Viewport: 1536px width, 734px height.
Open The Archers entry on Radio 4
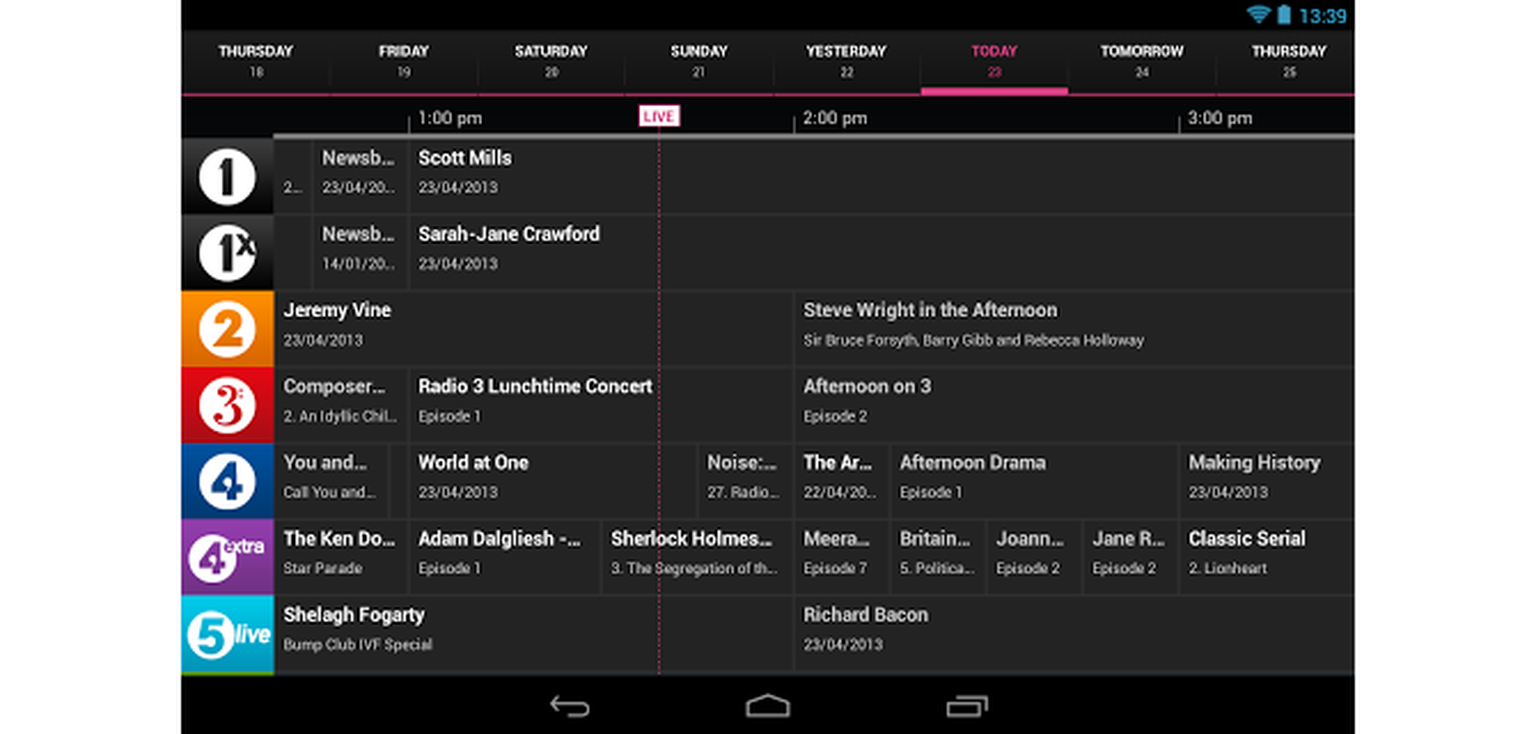pos(842,481)
